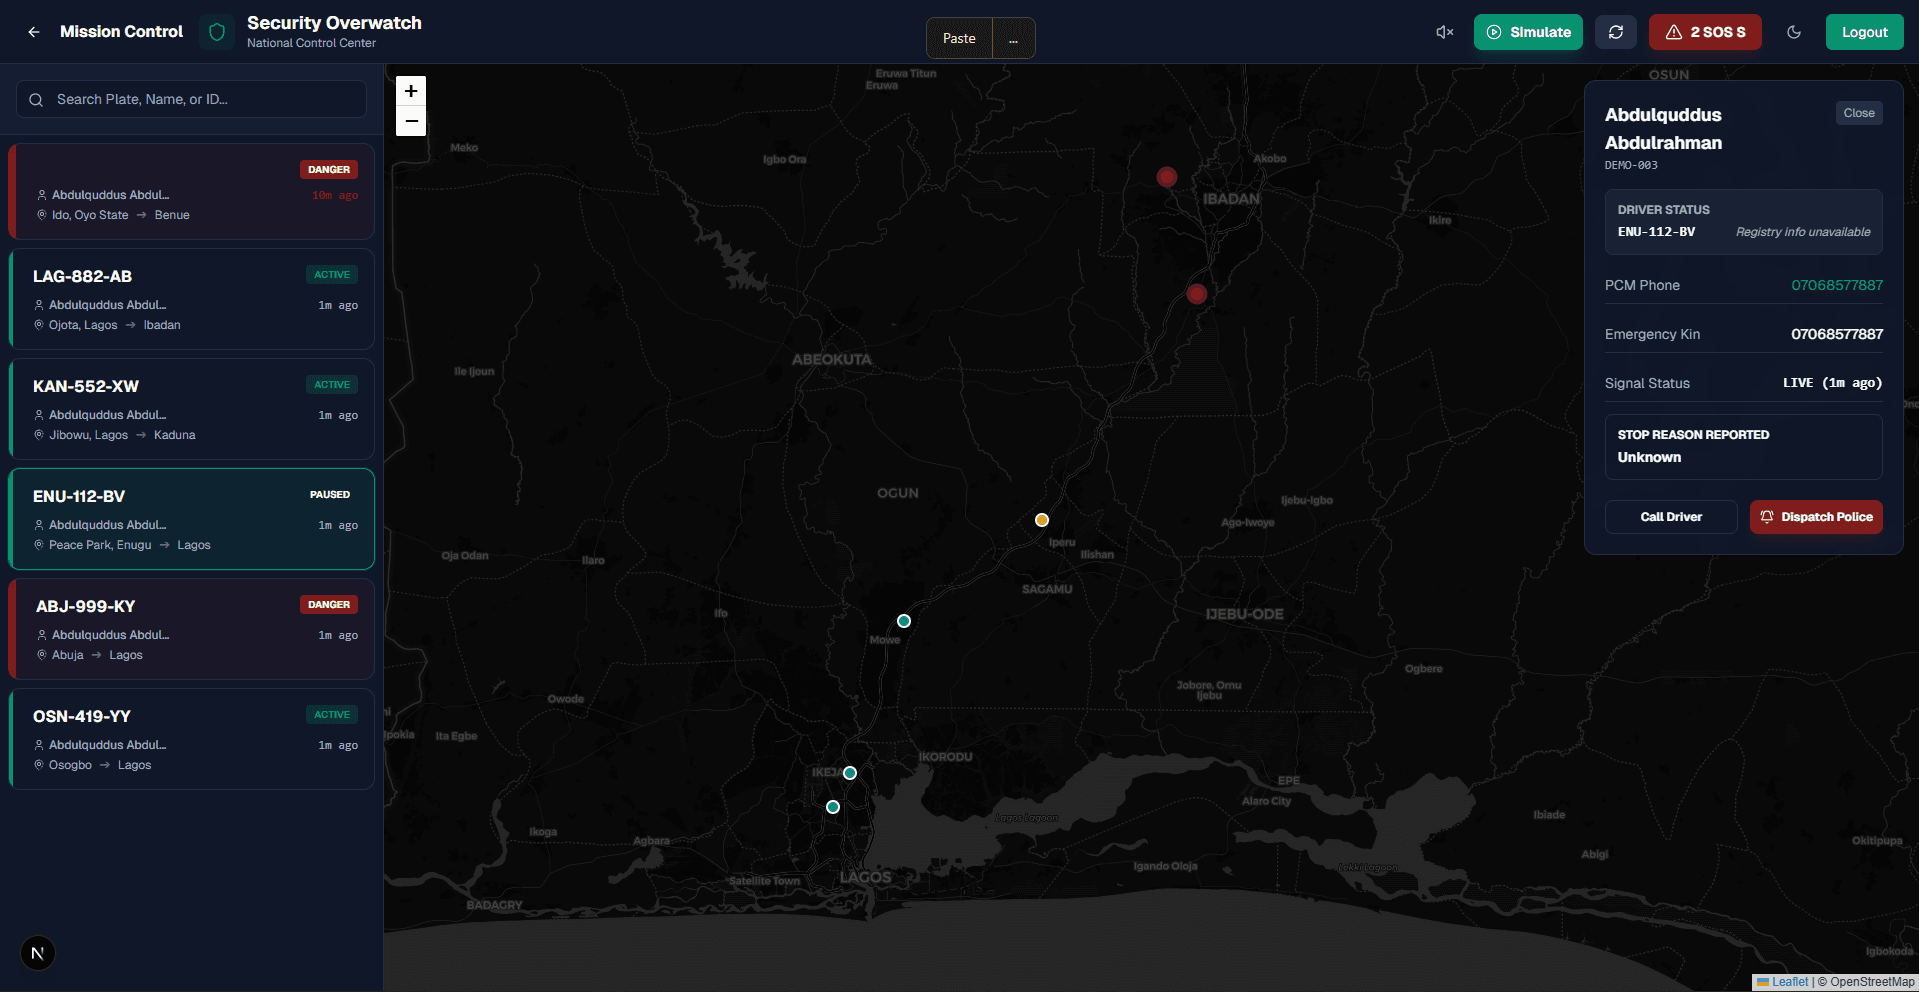Select the ABJ-999-KY danger vehicle card
1919x992 pixels.
[x=191, y=629]
